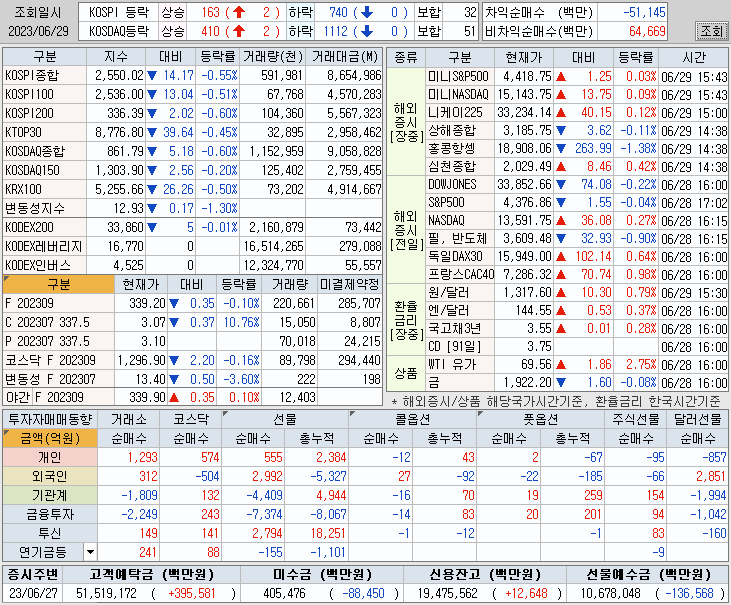Select the KOSDAQ150 row label
Screen dimensions: 731x605
pyautogui.click(x=44, y=171)
